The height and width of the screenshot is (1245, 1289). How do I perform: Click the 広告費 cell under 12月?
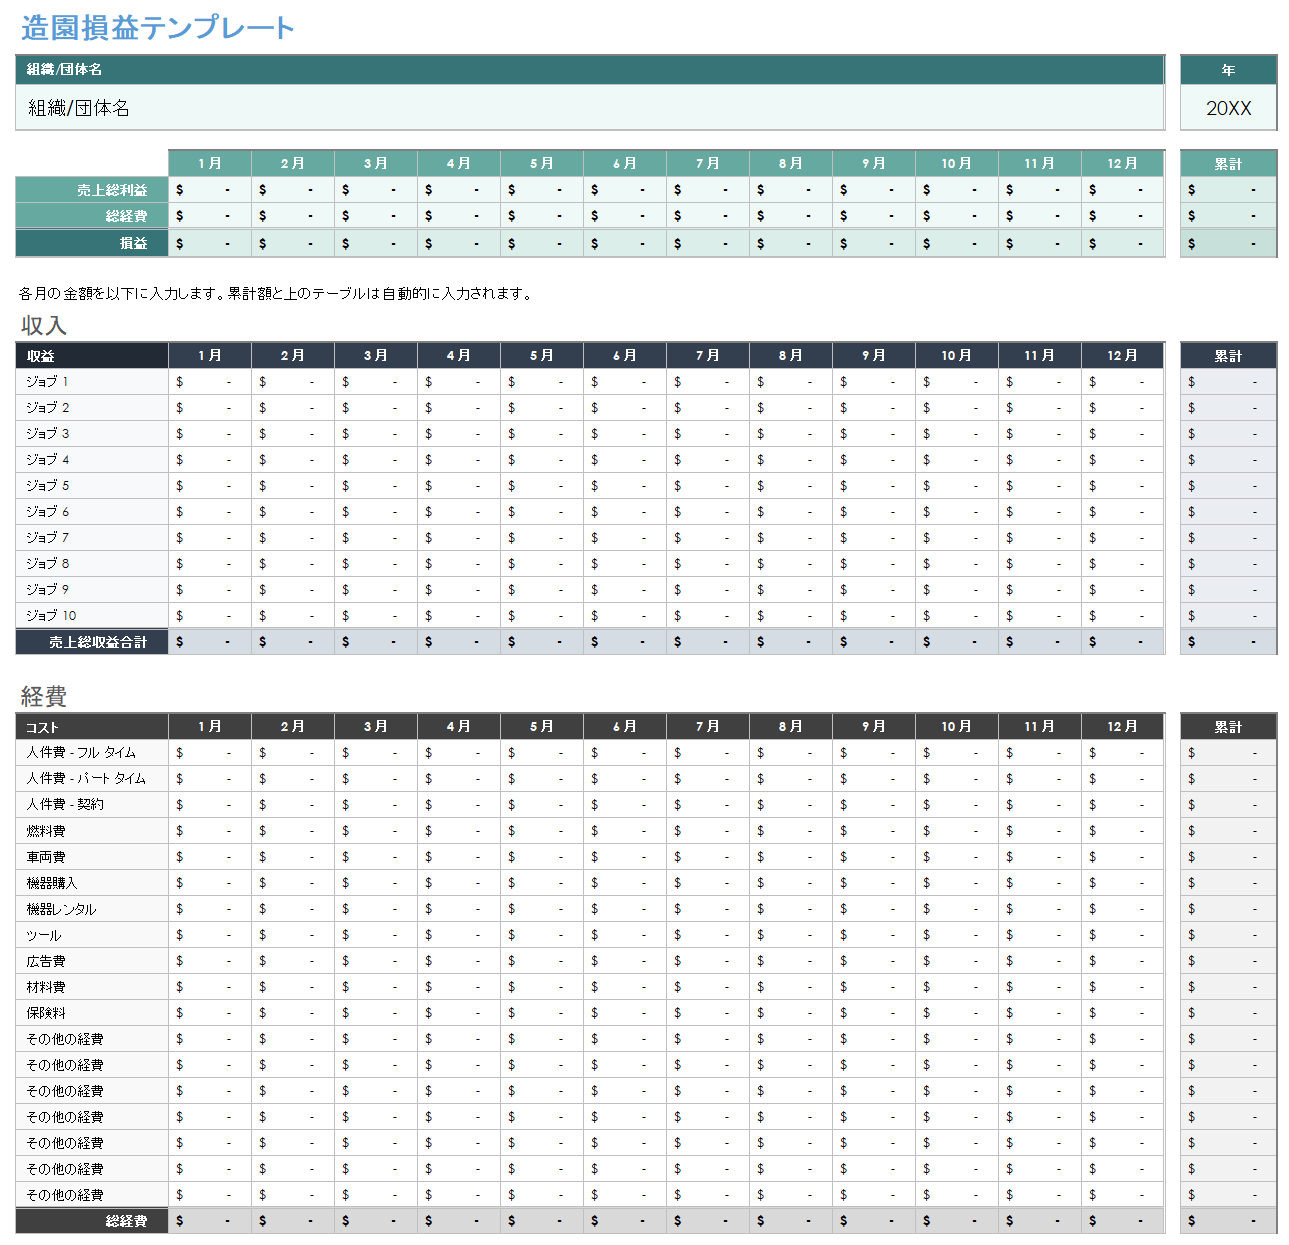click(1123, 961)
